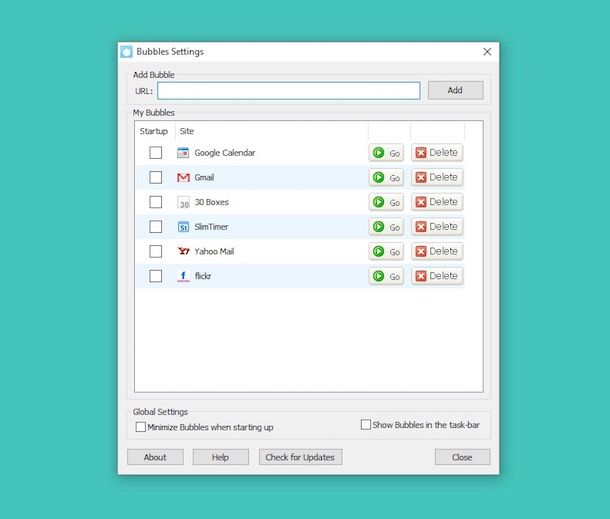
Task: Toggle the SlimTimer startup checkbox
Action: point(156,227)
